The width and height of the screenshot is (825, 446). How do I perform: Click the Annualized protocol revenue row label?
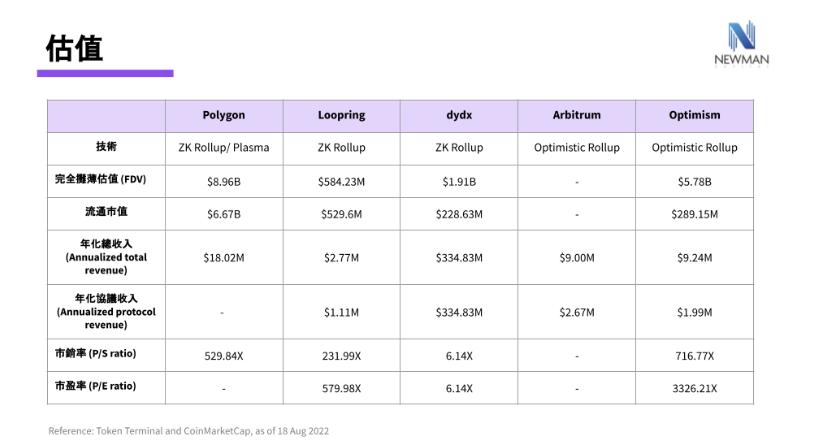(106, 311)
